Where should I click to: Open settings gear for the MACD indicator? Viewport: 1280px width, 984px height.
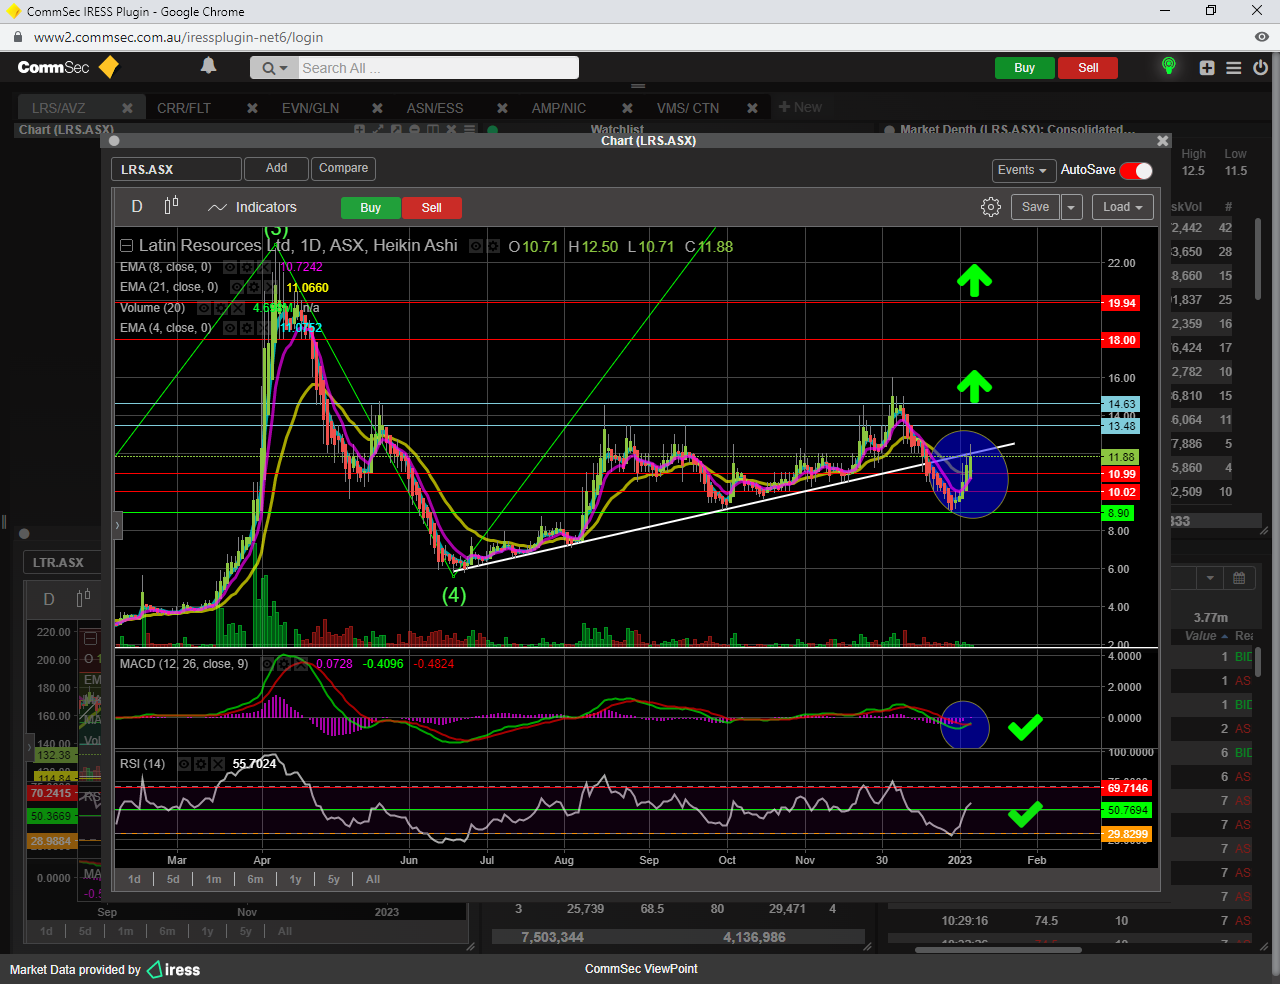[x=284, y=664]
